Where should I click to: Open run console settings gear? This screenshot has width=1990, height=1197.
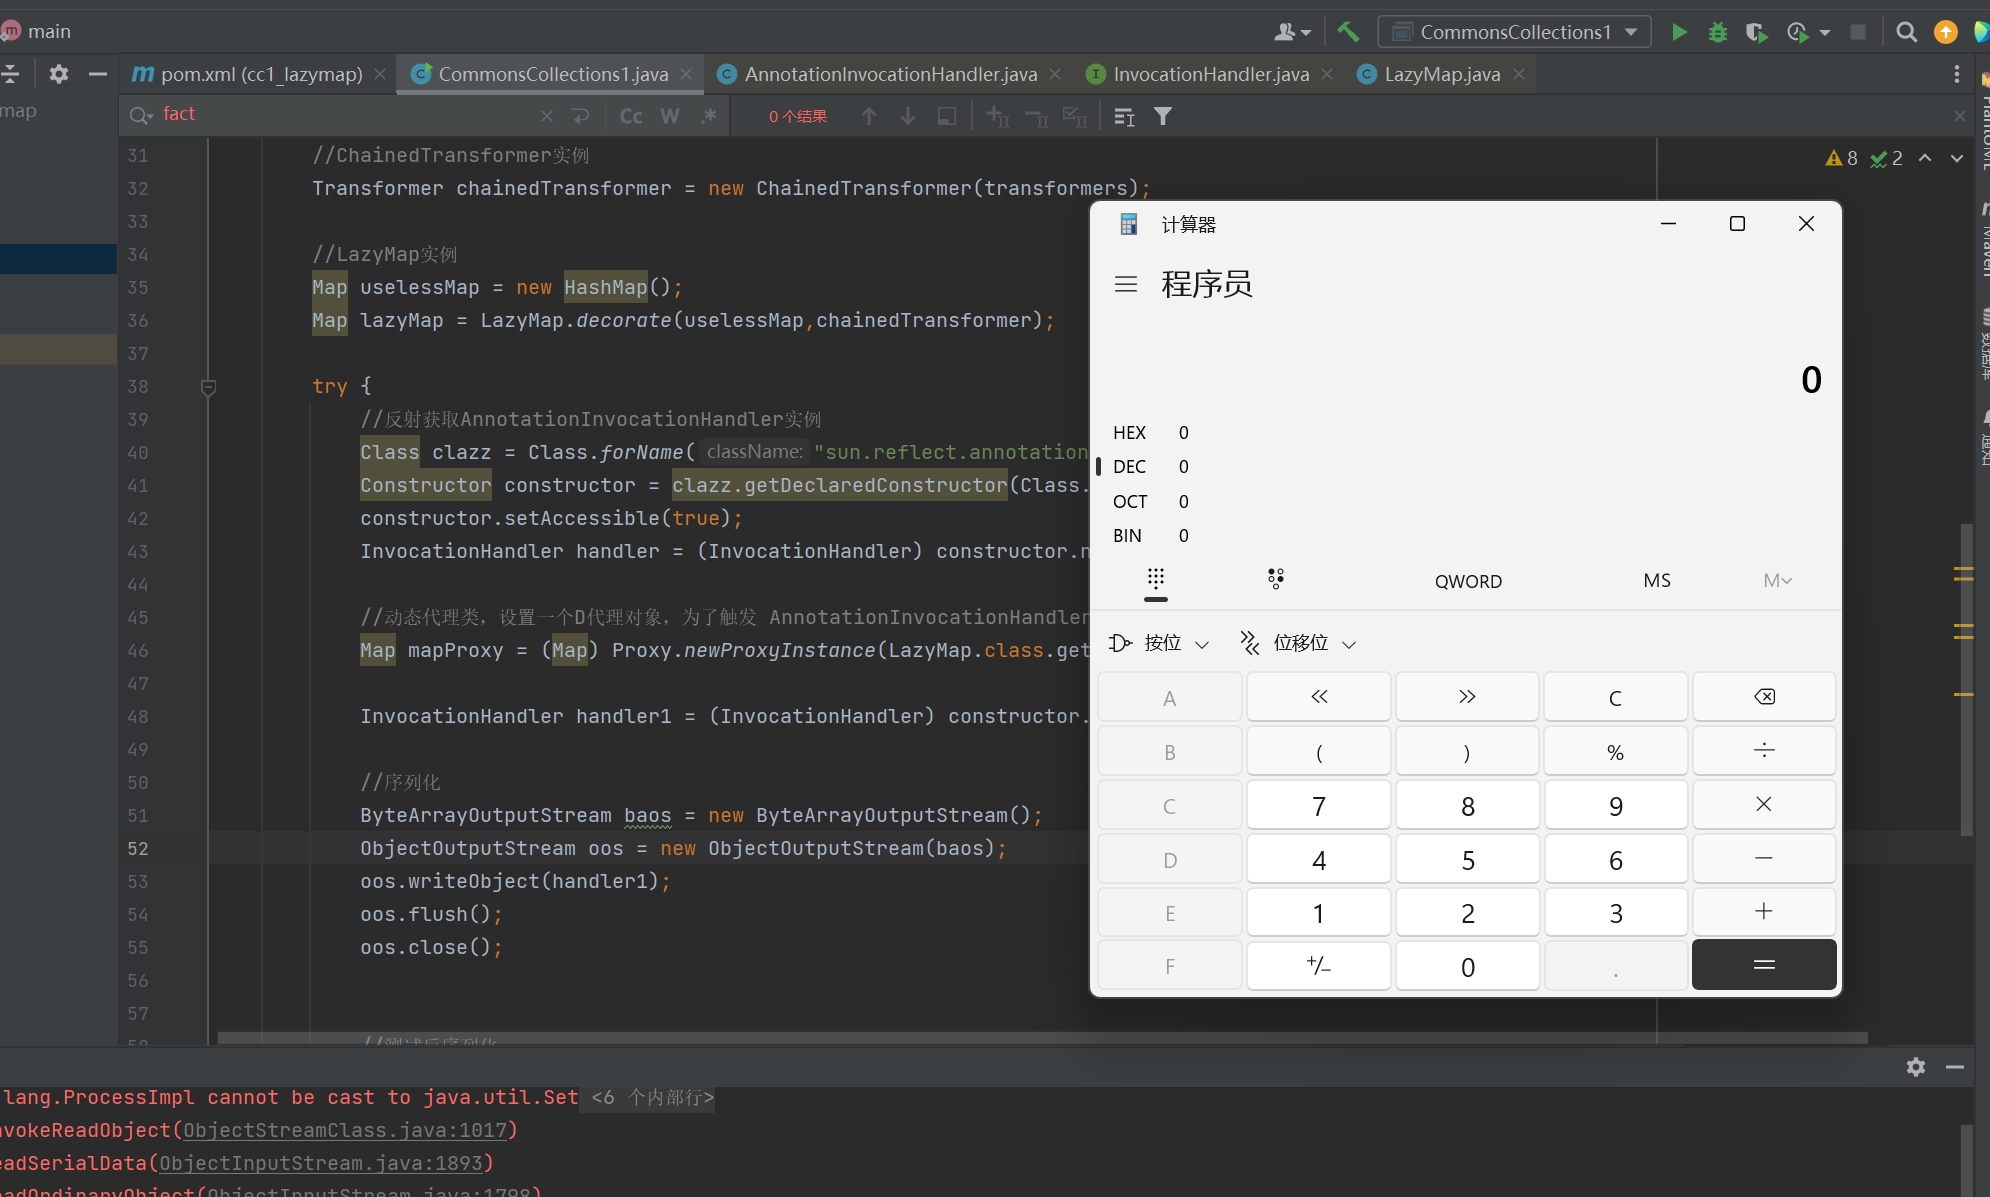pyautogui.click(x=1915, y=1067)
